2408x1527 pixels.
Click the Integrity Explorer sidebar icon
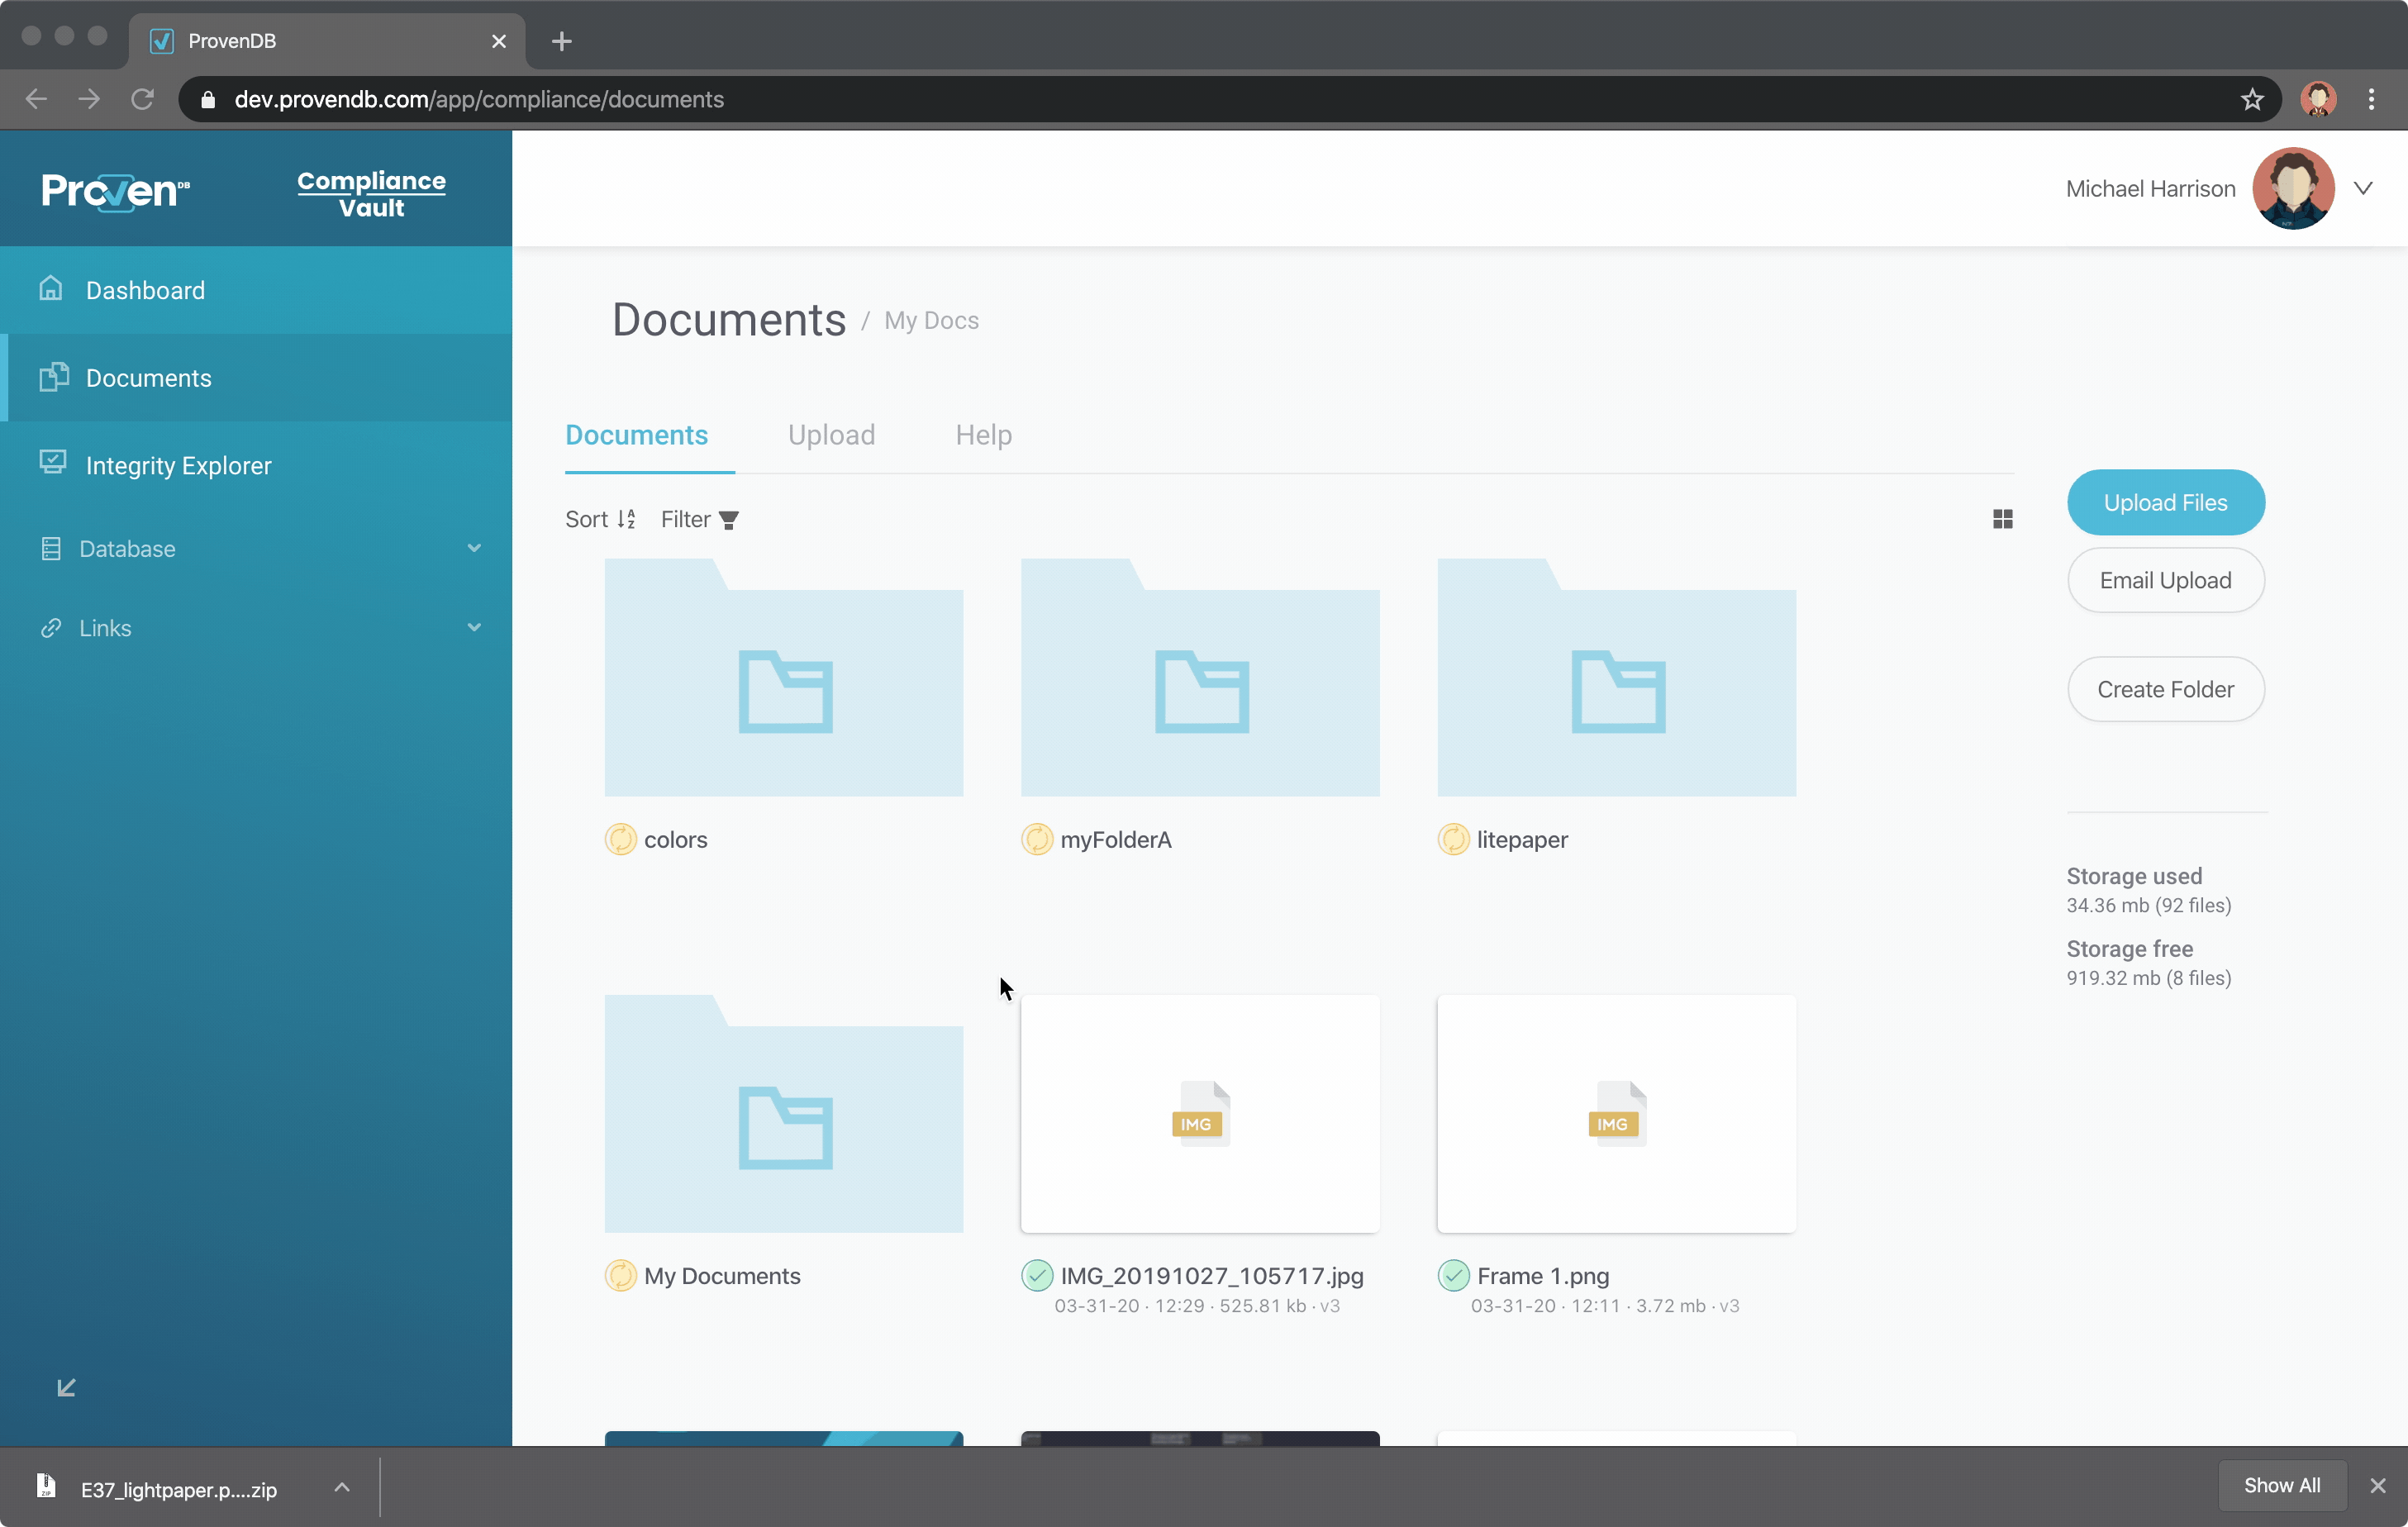(52, 463)
